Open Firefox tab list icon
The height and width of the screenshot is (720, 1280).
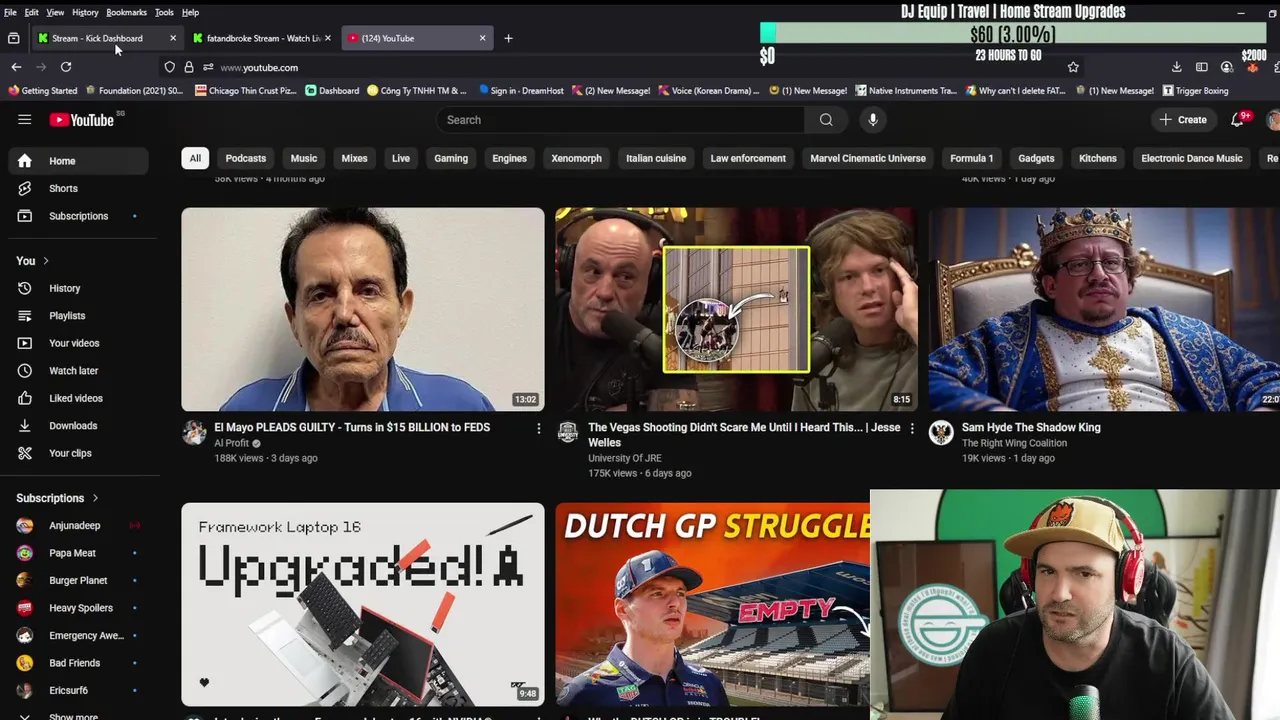coord(14,38)
